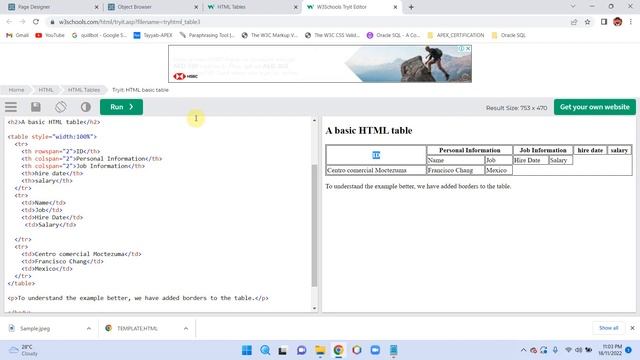Go to HTML breadcrumb
The width and height of the screenshot is (640, 360).
point(46,90)
